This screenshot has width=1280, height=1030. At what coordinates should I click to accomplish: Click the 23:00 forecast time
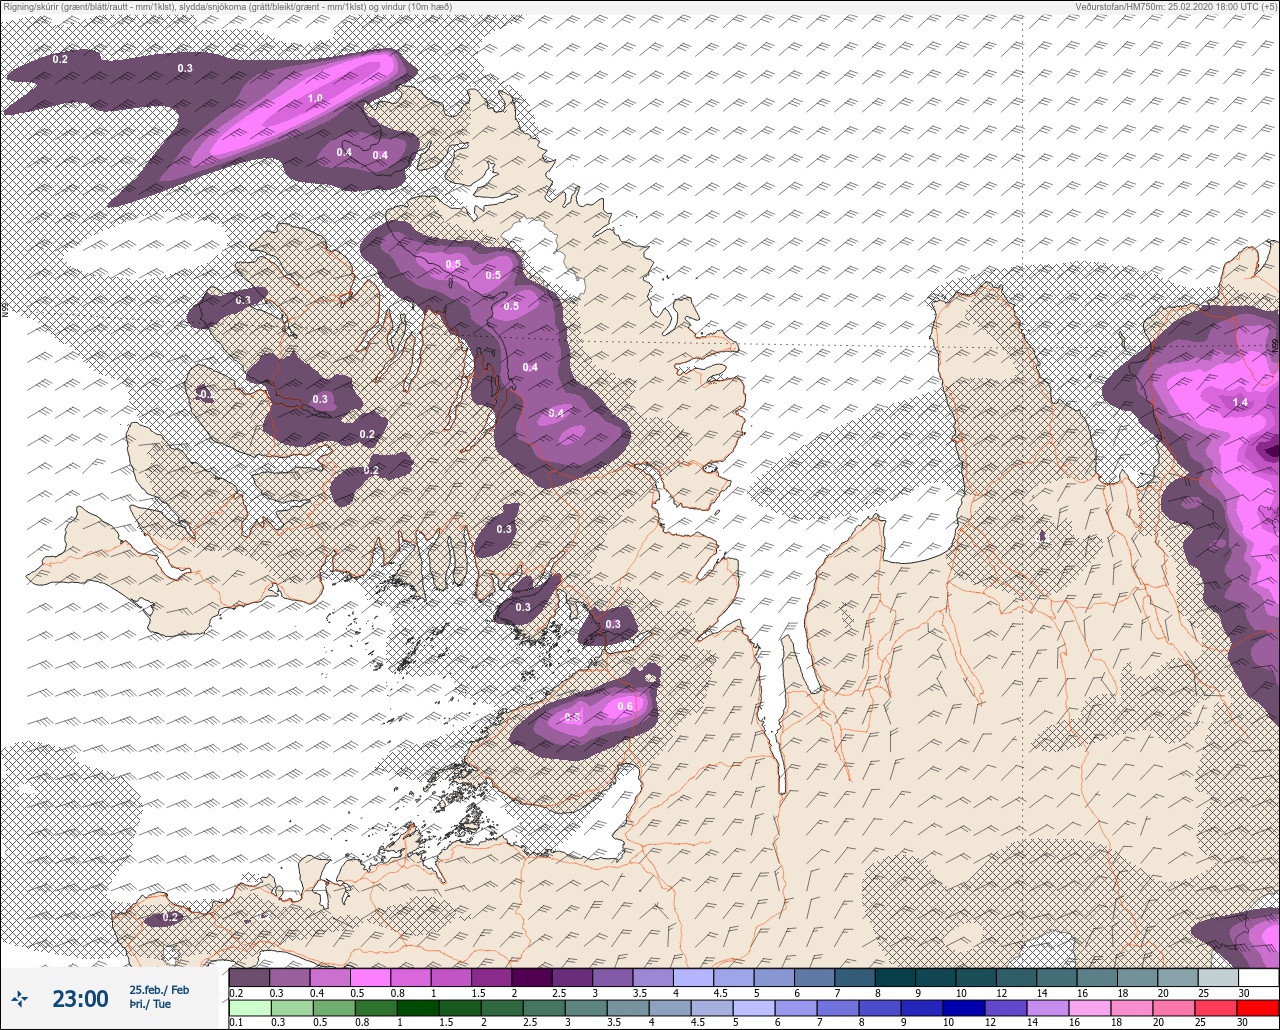pyautogui.click(x=80, y=998)
